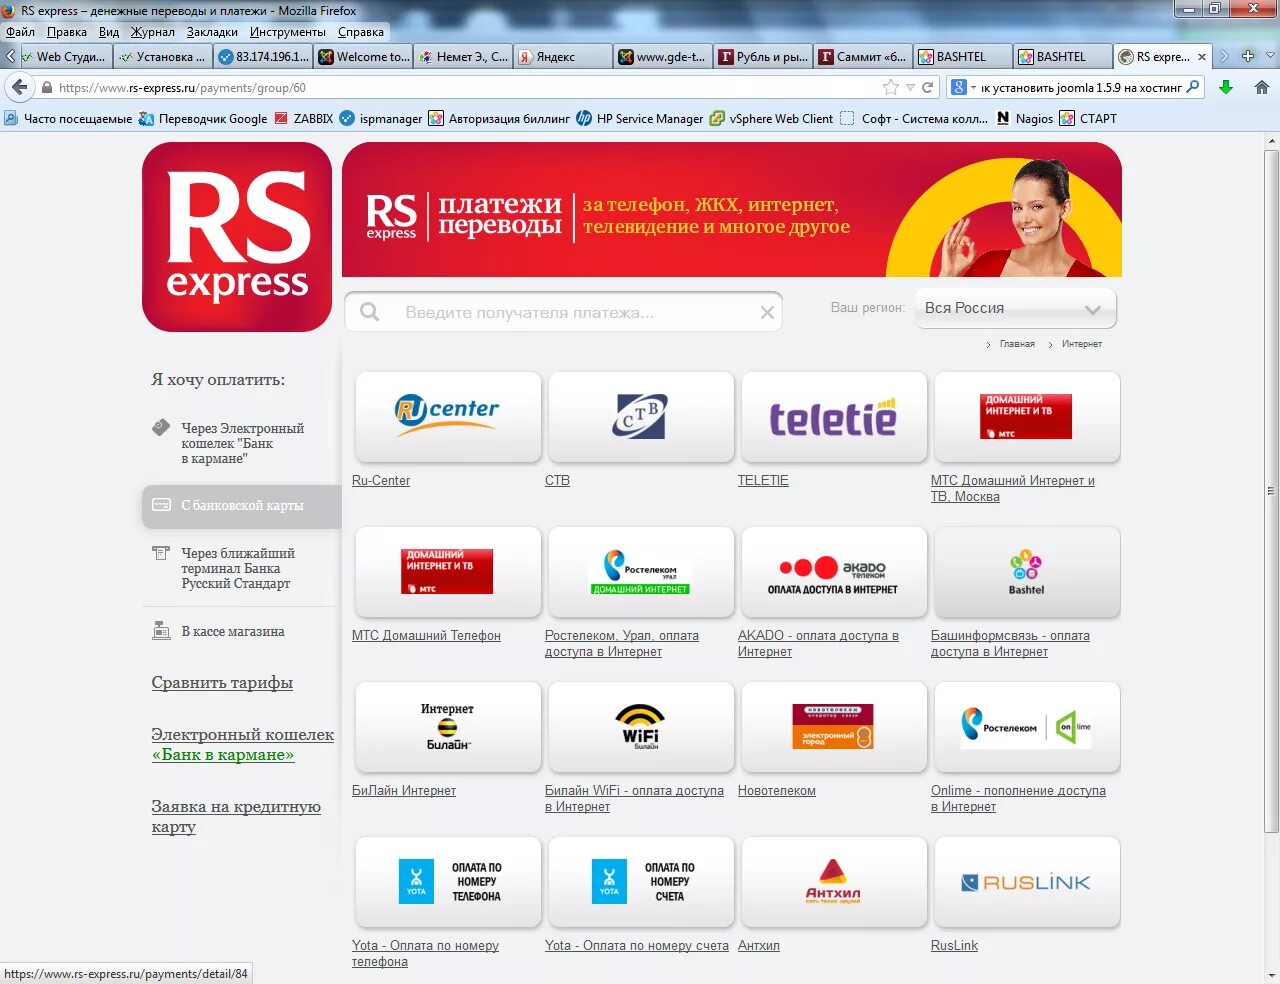Click the Onlime пополнение доступа link
1280x984 pixels.
(x=1018, y=799)
